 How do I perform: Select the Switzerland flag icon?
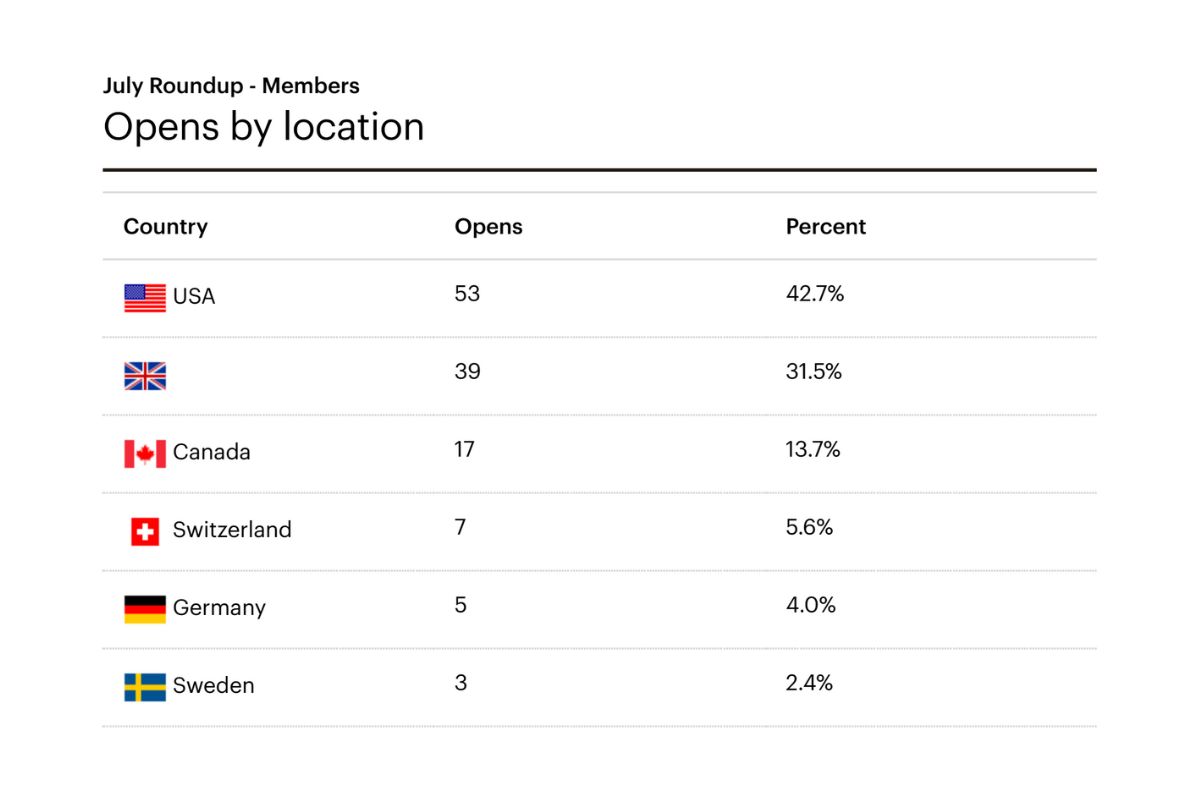(x=145, y=532)
